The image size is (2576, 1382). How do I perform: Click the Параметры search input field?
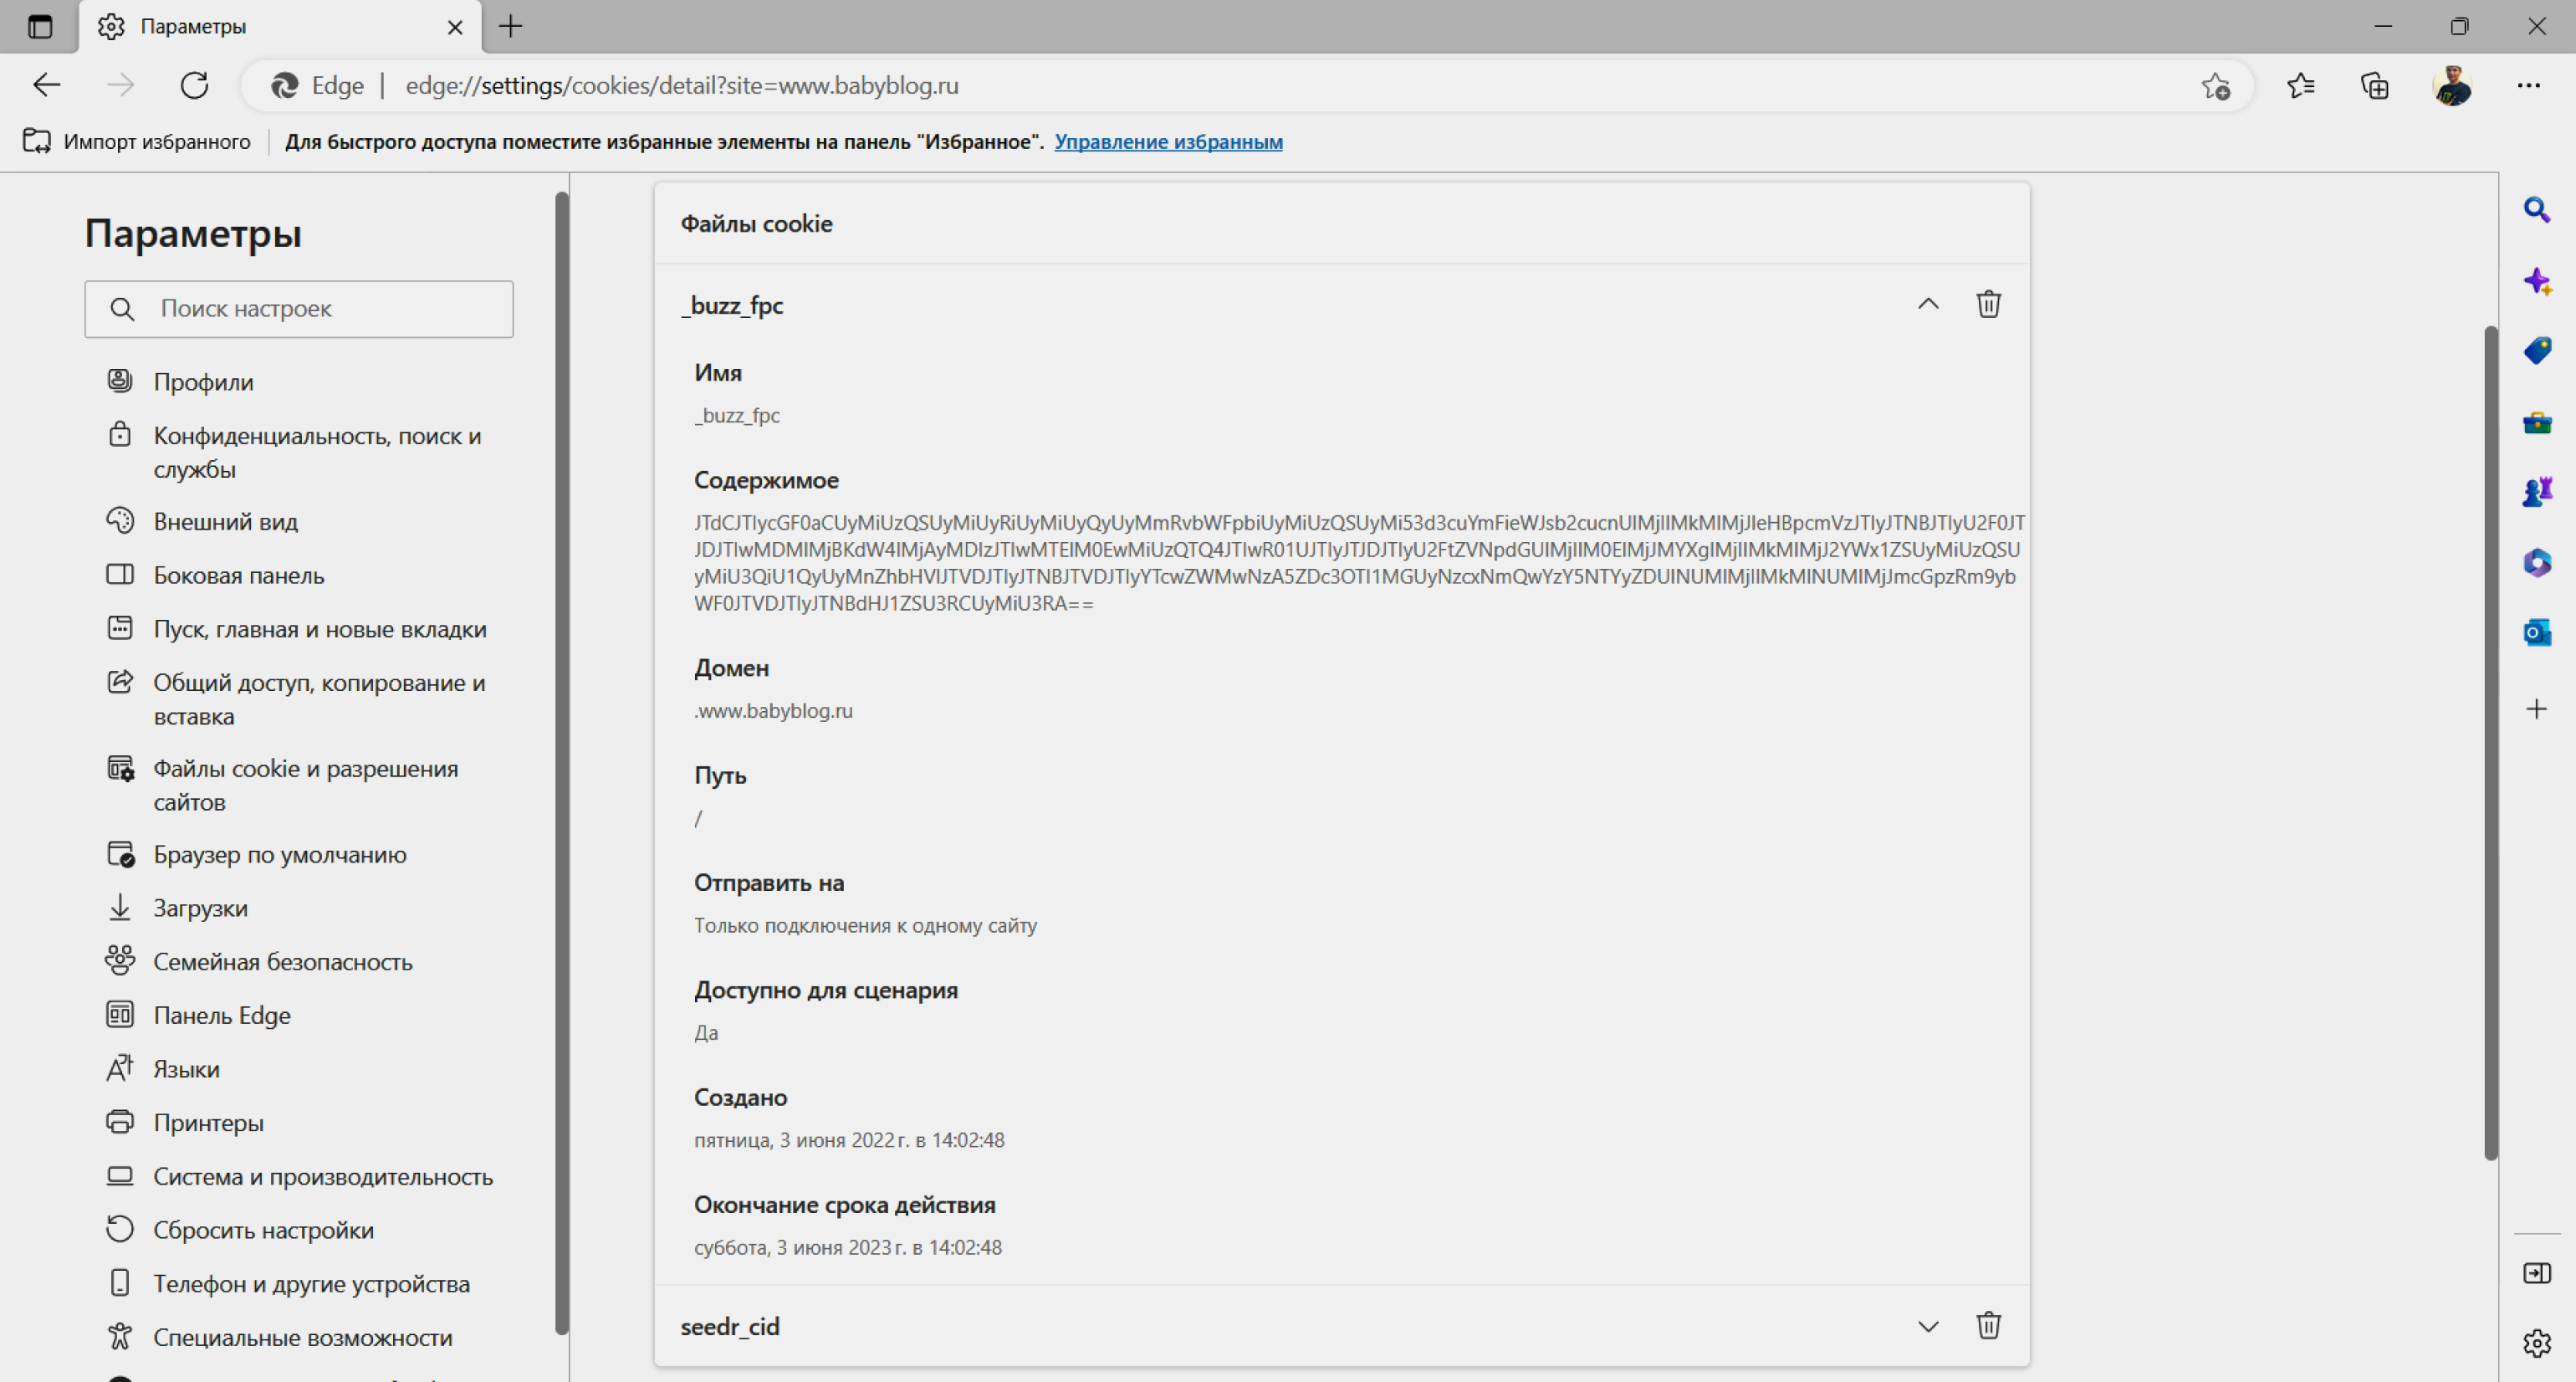click(296, 307)
